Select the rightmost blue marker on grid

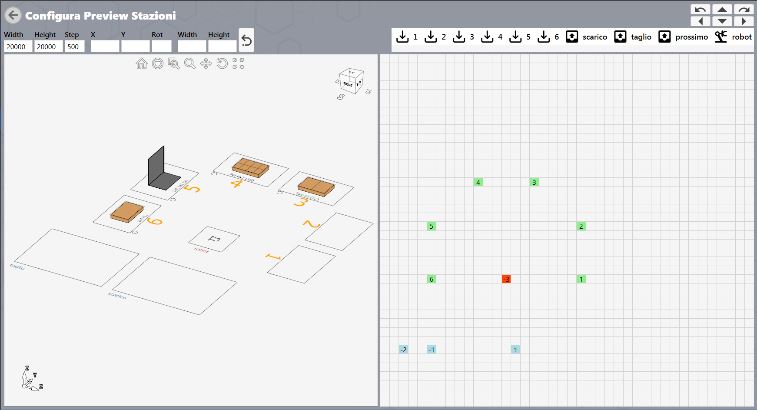point(516,349)
